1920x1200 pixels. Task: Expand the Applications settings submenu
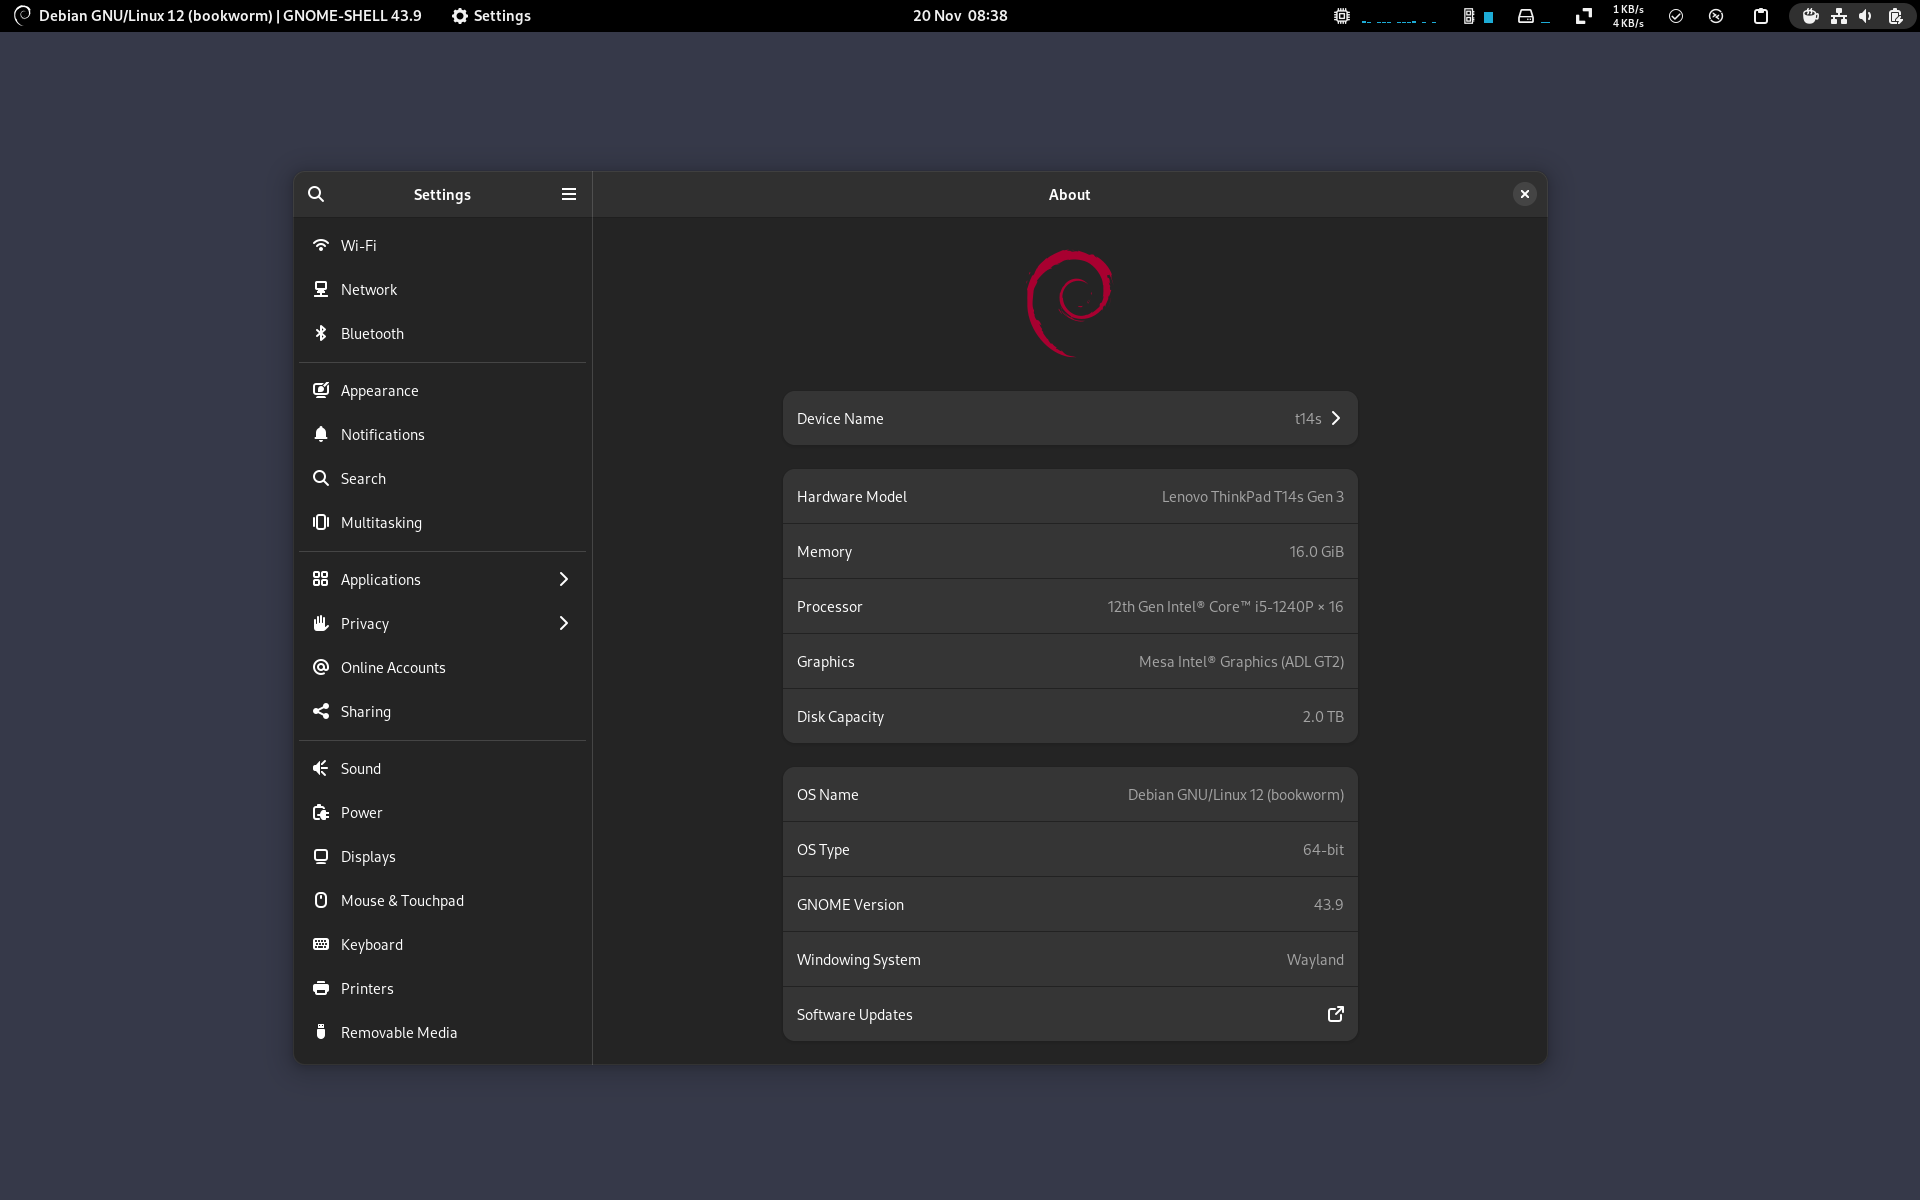tap(564, 579)
